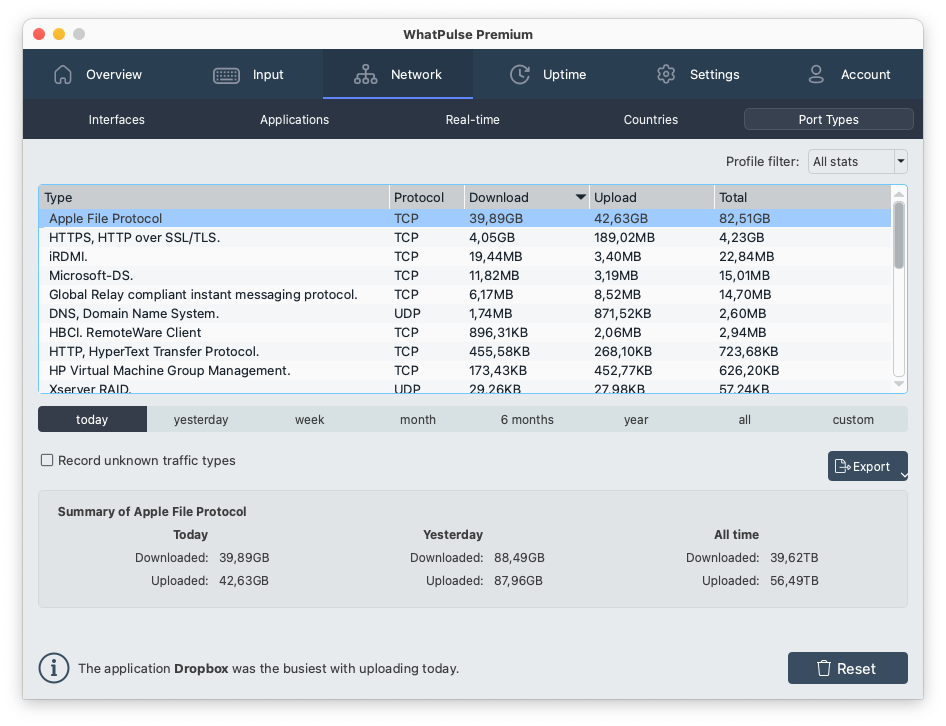The width and height of the screenshot is (946, 726).
Task: Enable Record unknown traffic types checkbox
Action: click(47, 461)
